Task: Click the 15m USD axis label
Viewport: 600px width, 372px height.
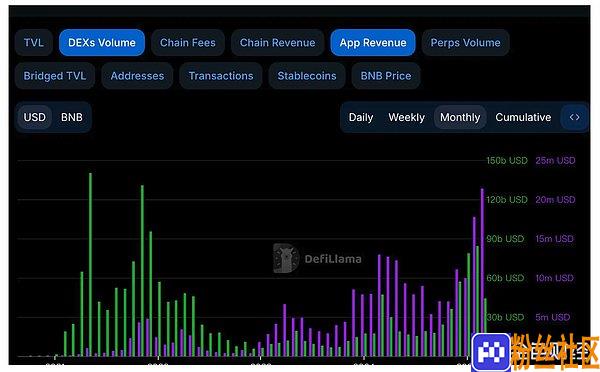Action: [554, 239]
